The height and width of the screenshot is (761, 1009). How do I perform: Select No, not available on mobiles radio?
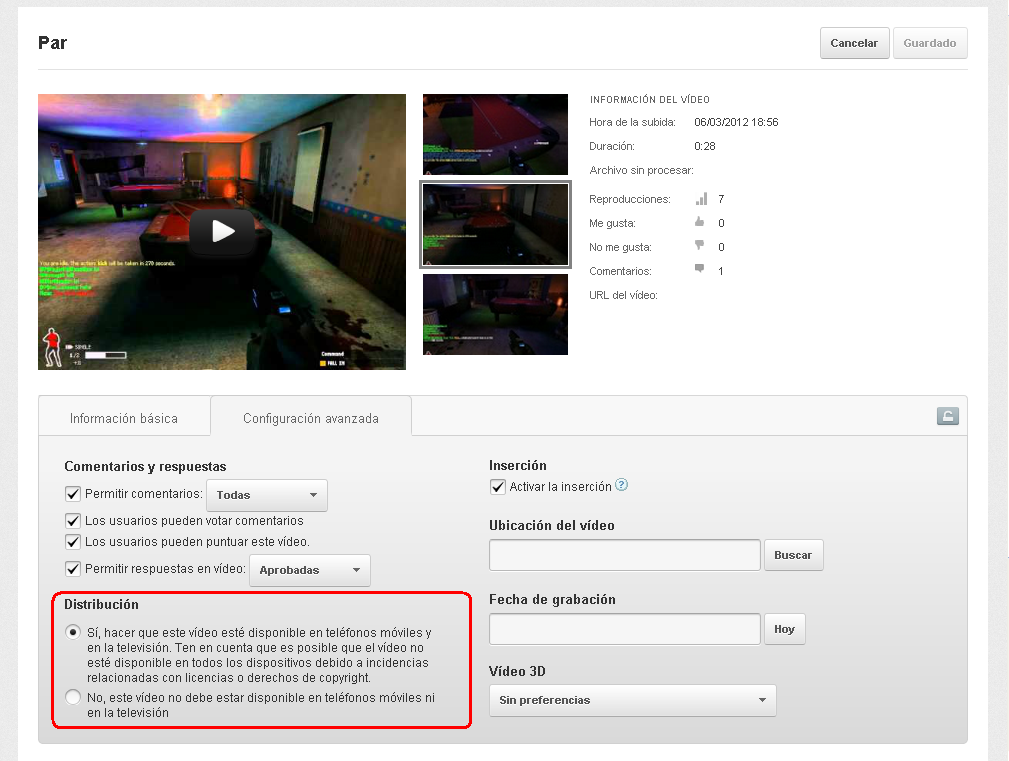coord(73,697)
